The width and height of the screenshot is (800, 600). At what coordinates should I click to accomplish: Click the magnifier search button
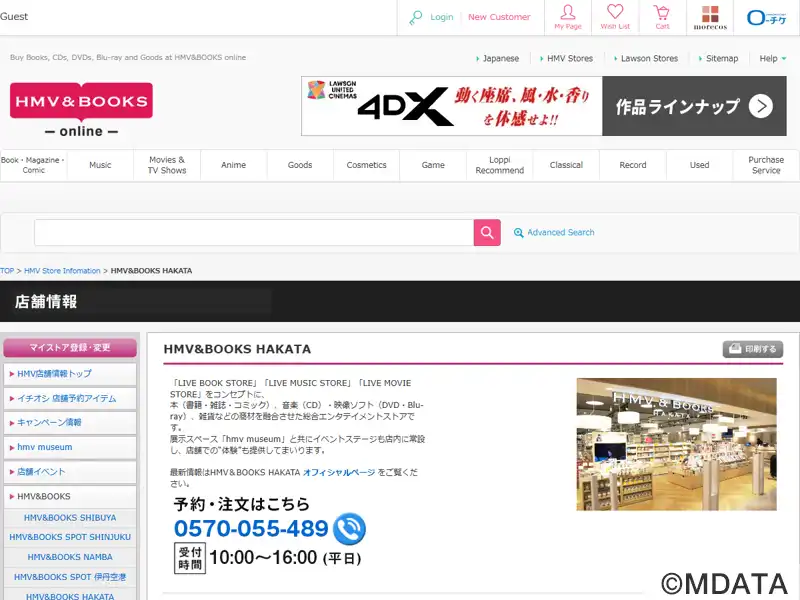pos(487,233)
